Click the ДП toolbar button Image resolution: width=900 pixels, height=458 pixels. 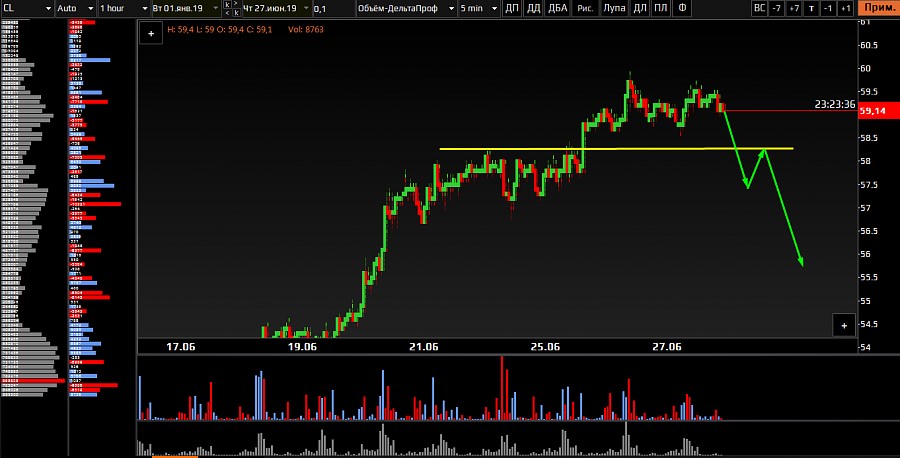512,8
